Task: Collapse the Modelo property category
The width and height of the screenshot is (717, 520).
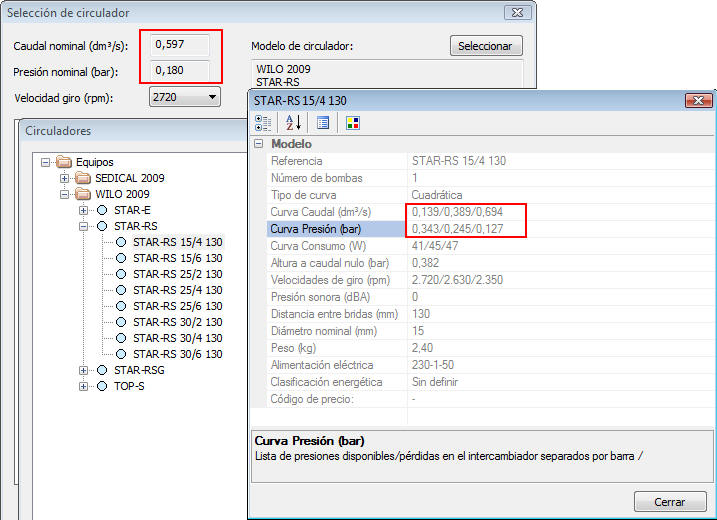Action: 259,144
